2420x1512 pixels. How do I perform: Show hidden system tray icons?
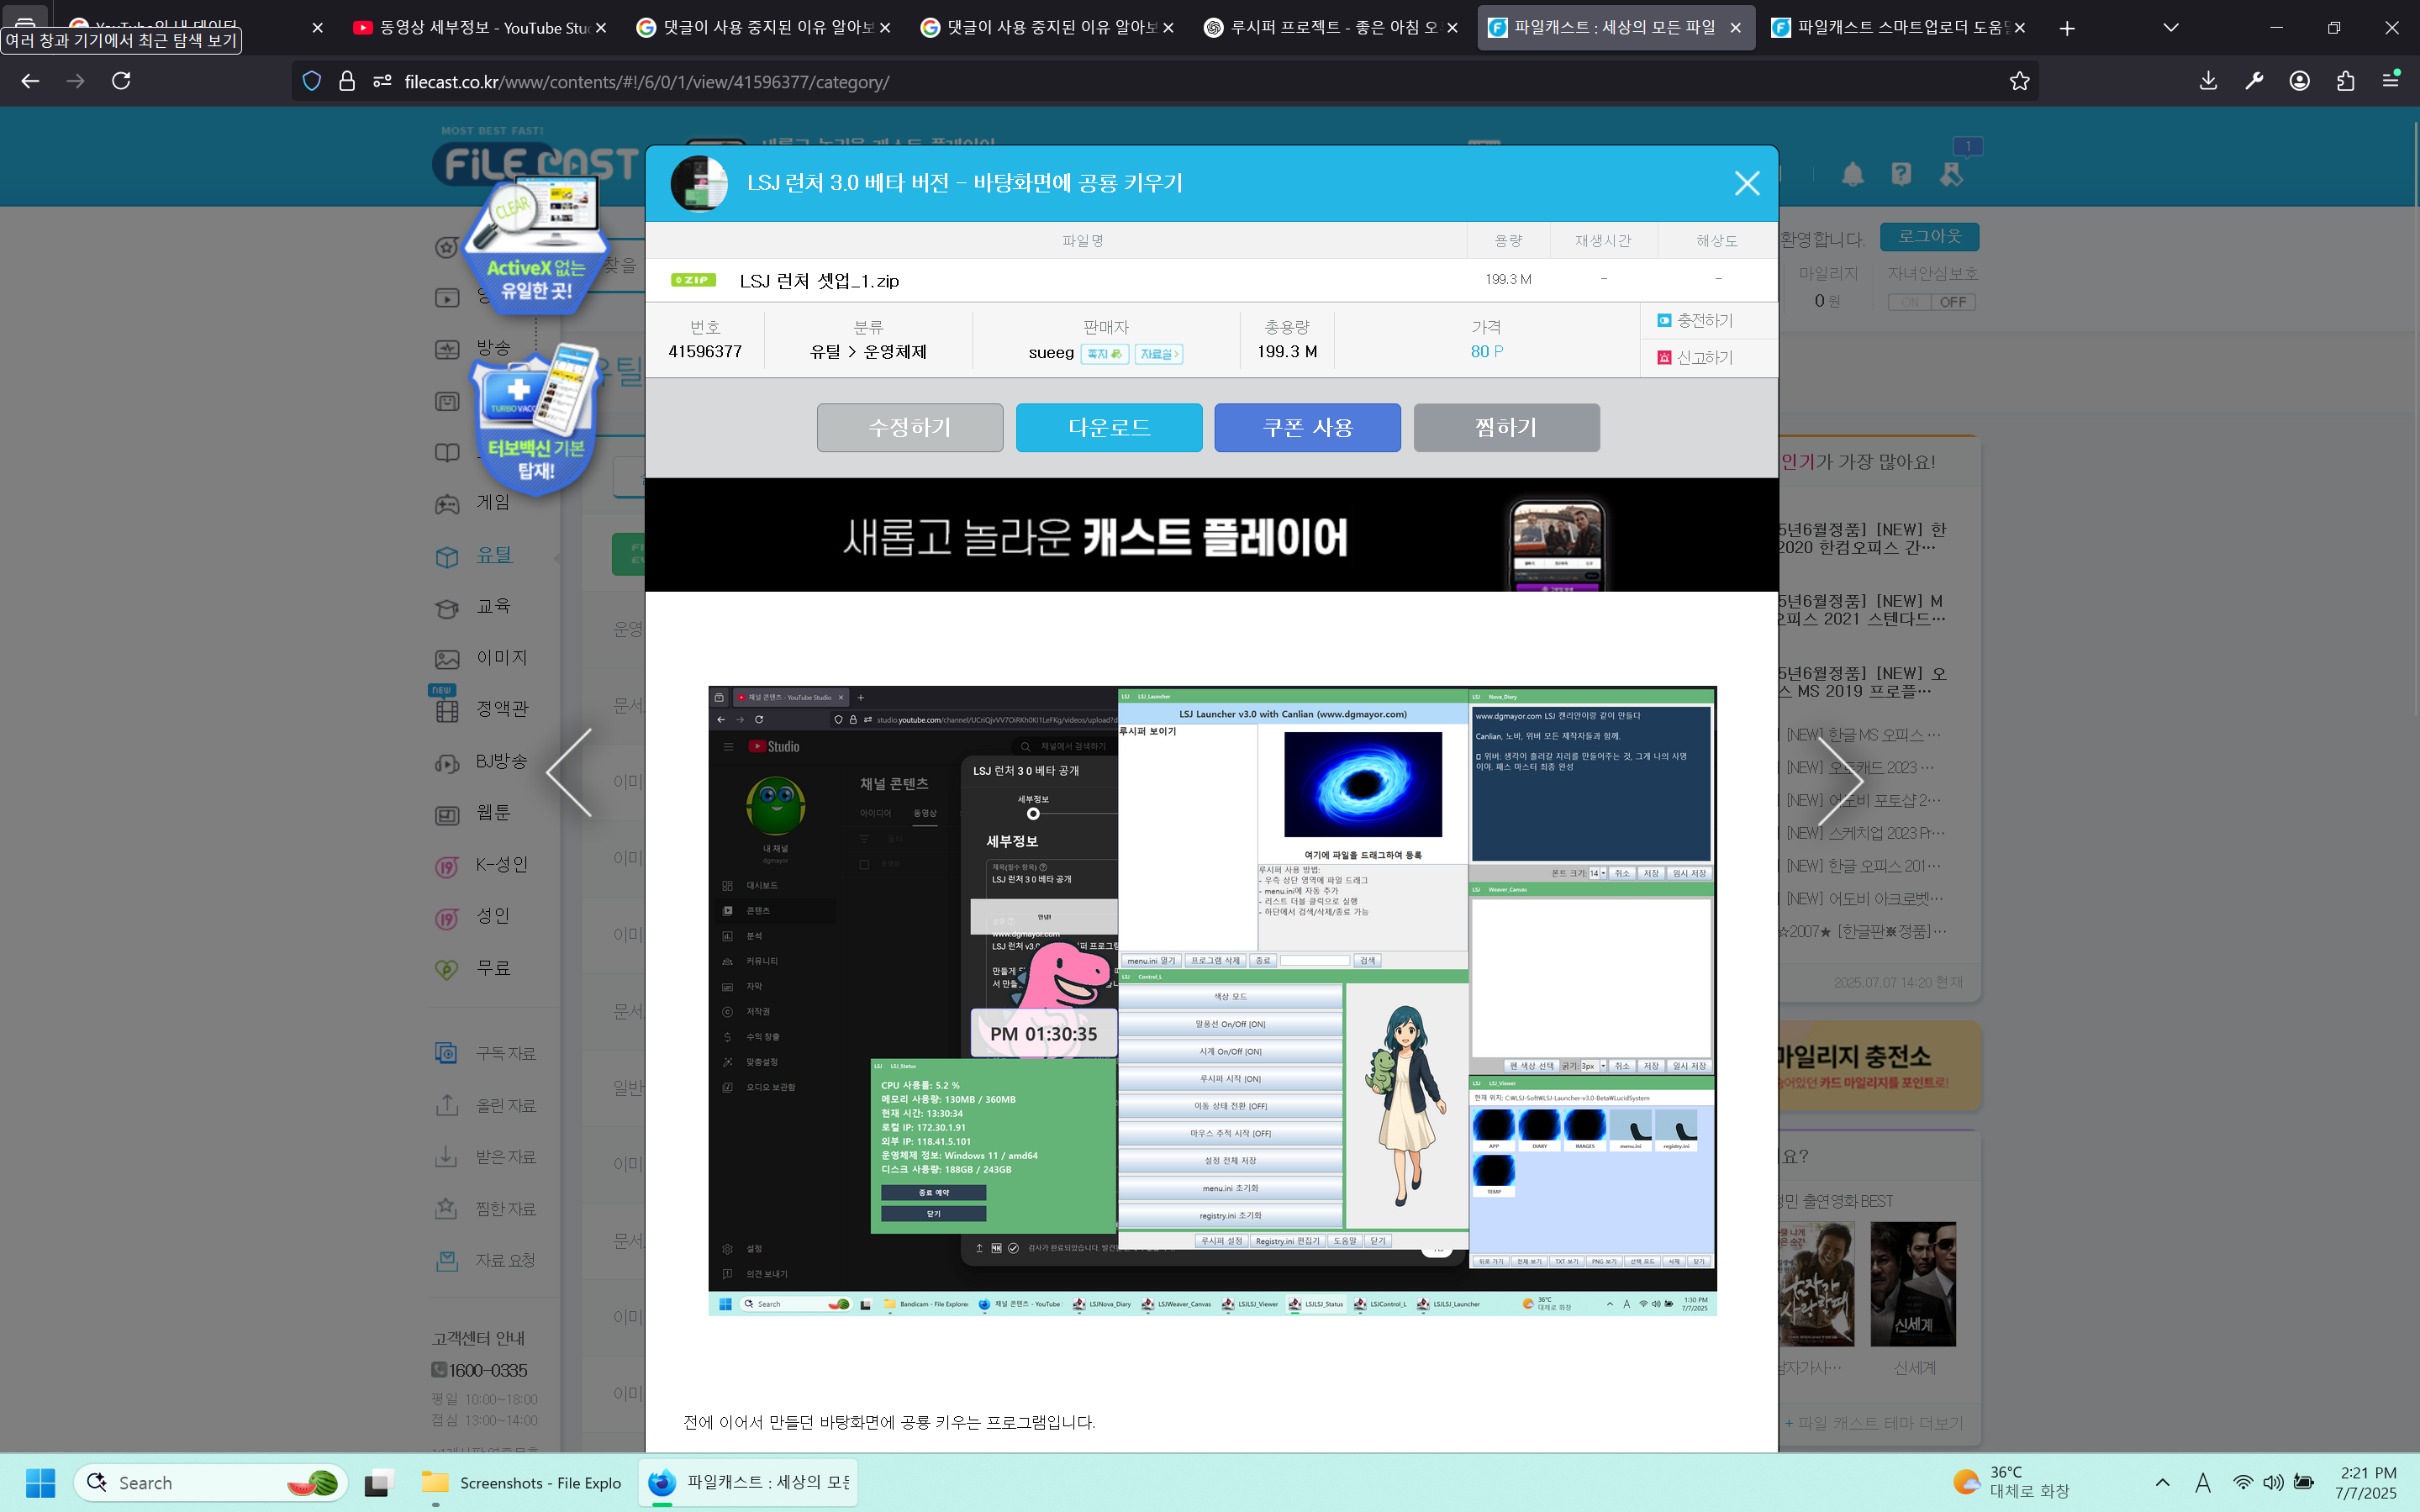(x=2162, y=1482)
